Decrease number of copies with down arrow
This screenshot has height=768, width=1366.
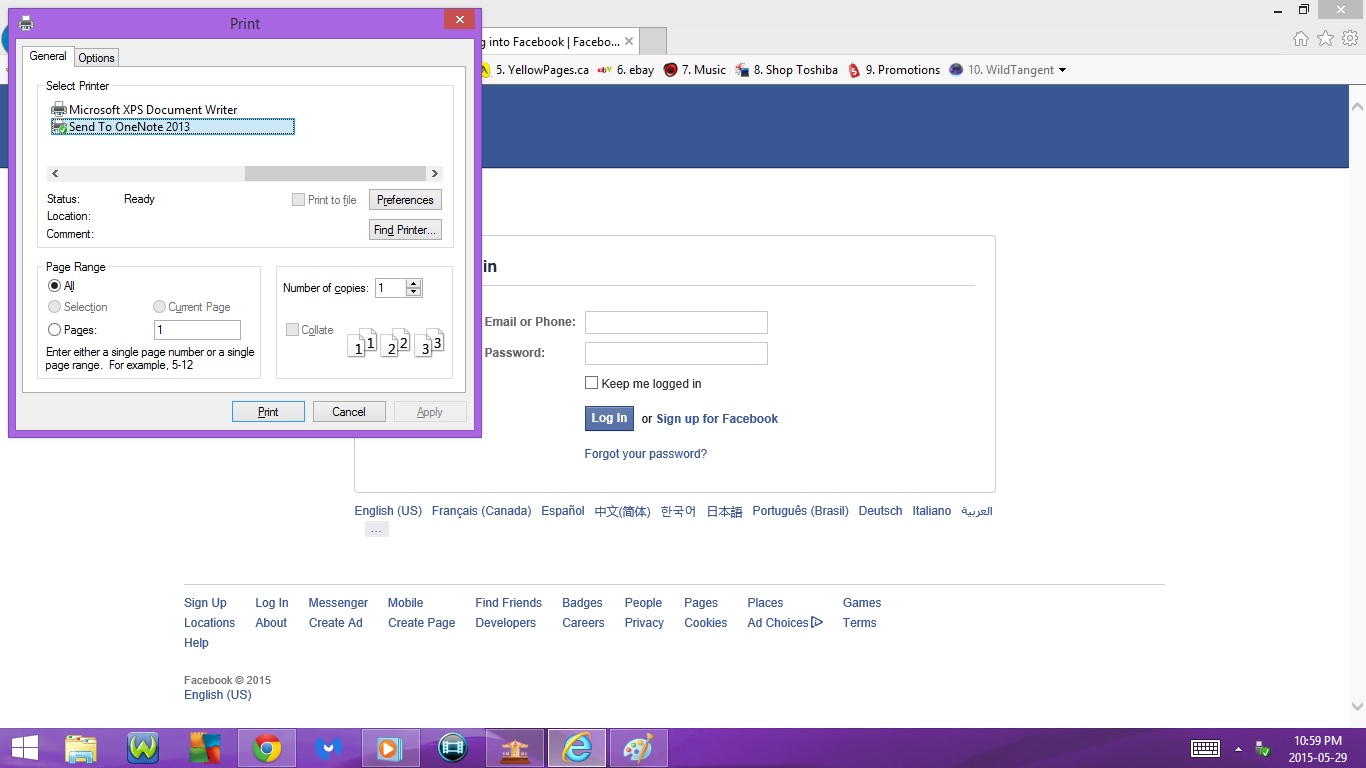coord(414,292)
